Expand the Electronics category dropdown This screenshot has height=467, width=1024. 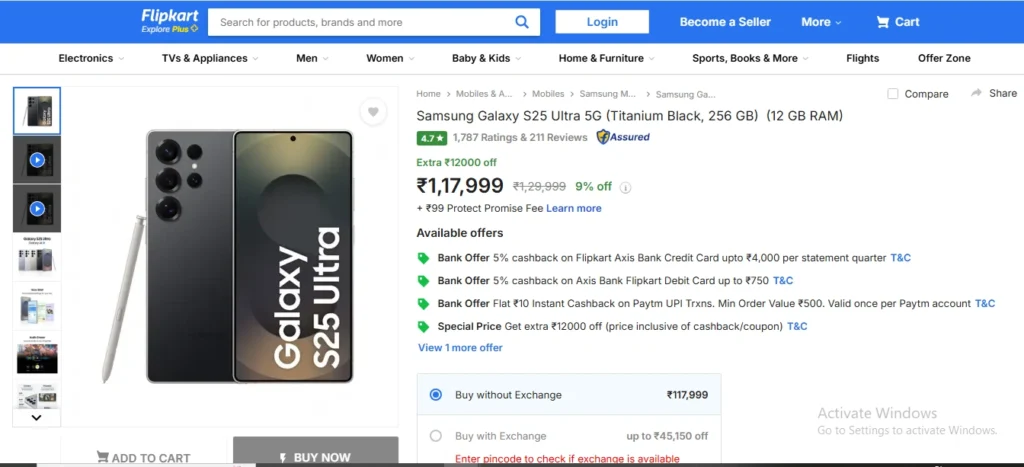tap(91, 58)
